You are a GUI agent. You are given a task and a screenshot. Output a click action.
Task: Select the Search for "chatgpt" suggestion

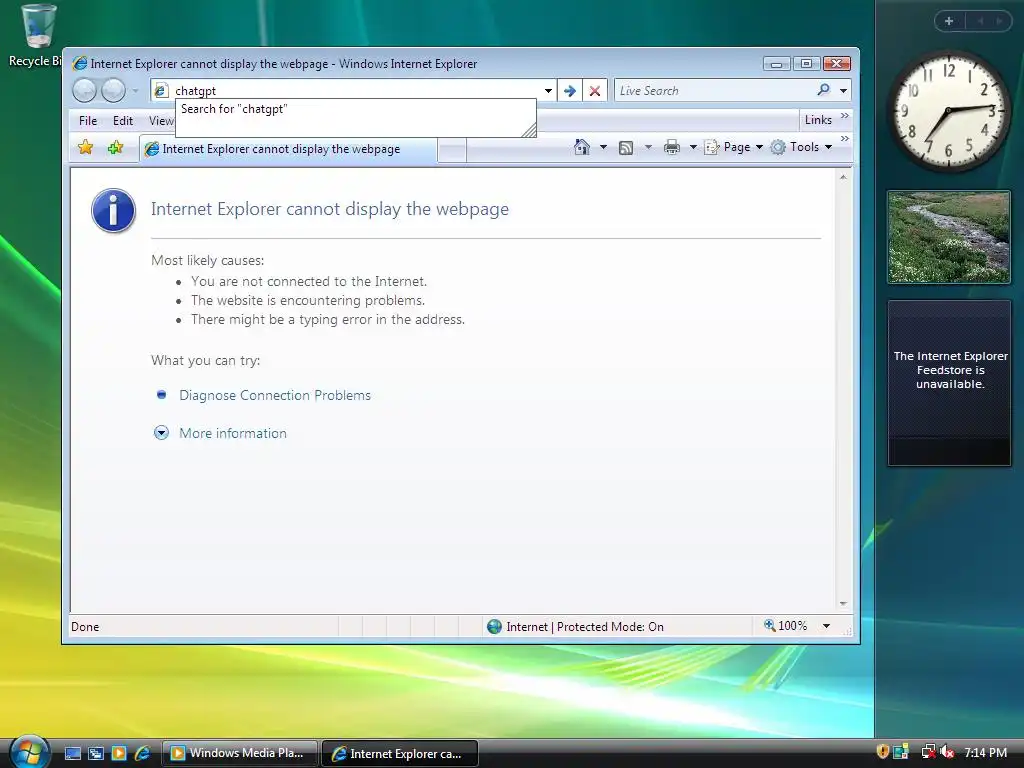[234, 109]
